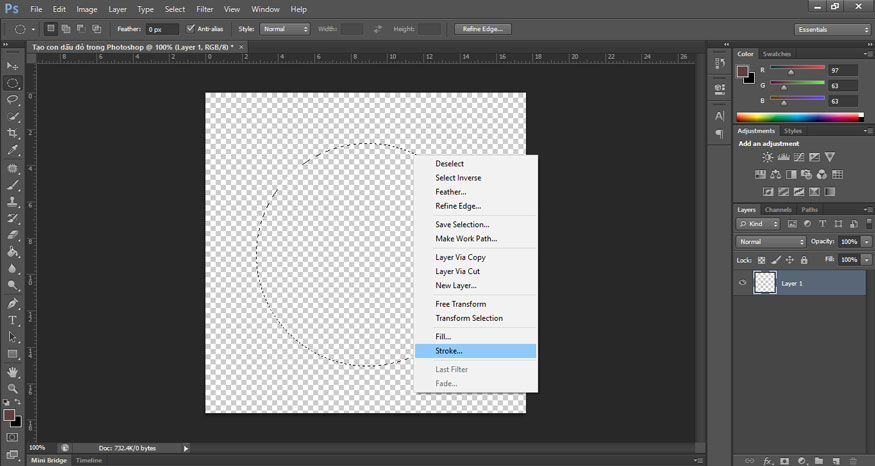Select the Horizontal Type tool
The height and width of the screenshot is (466, 875).
12,320
